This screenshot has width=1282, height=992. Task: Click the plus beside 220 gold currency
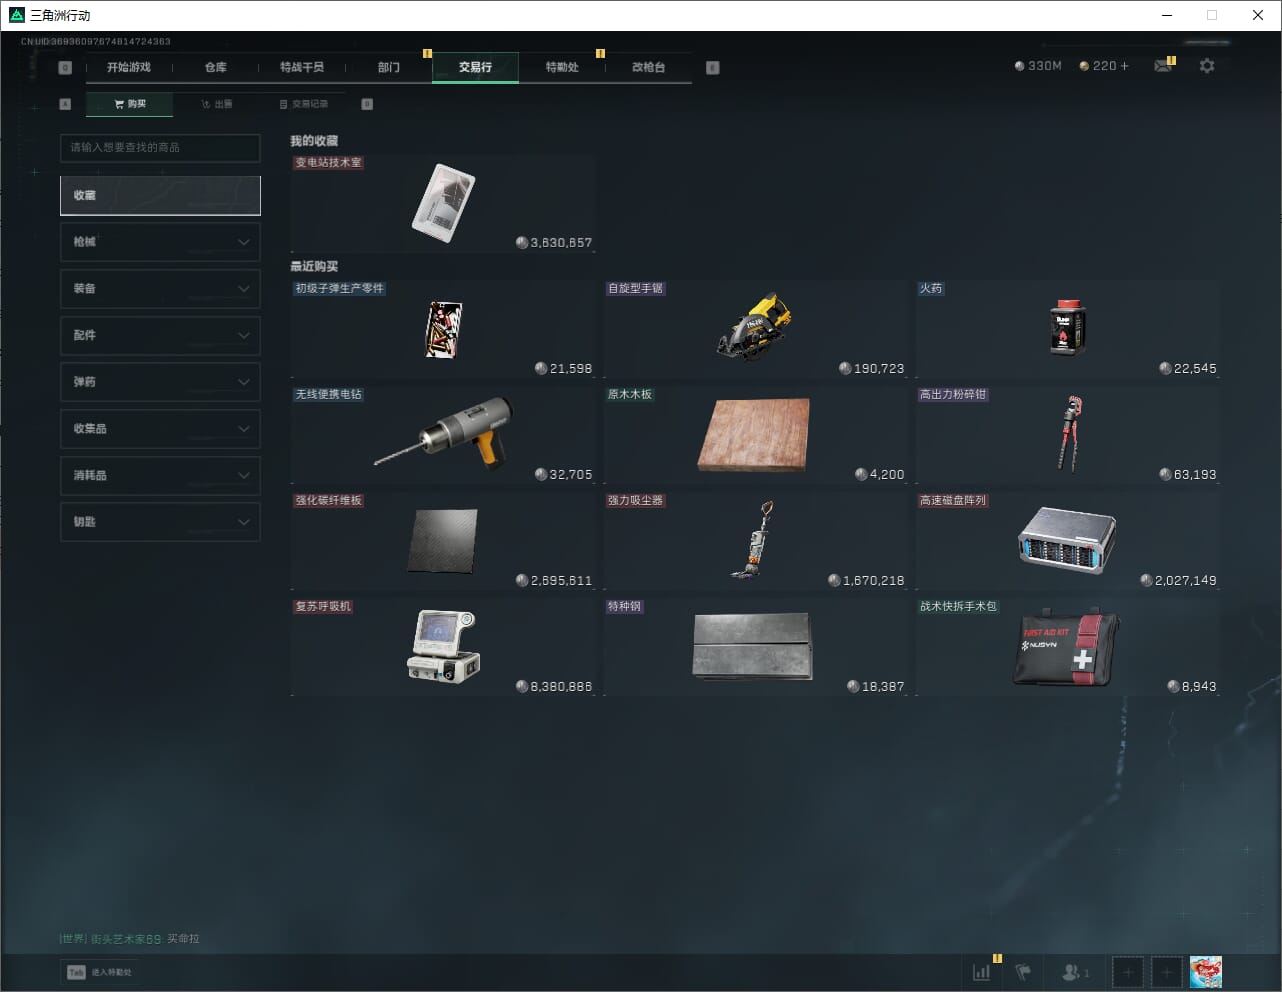pyautogui.click(x=1124, y=66)
